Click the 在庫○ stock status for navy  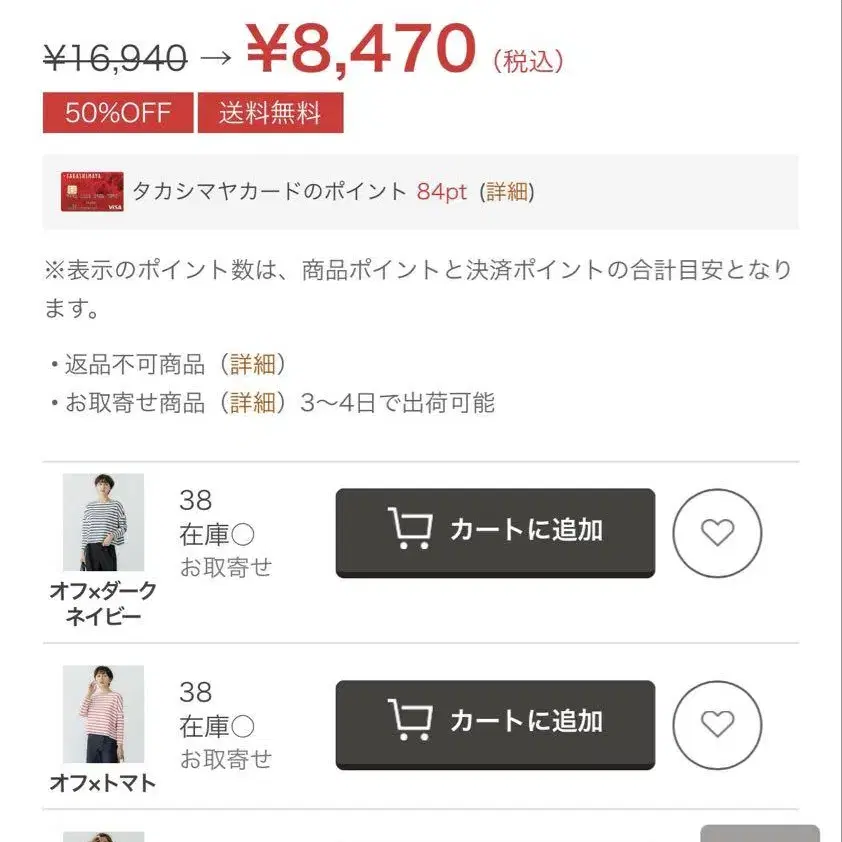pyautogui.click(x=217, y=535)
